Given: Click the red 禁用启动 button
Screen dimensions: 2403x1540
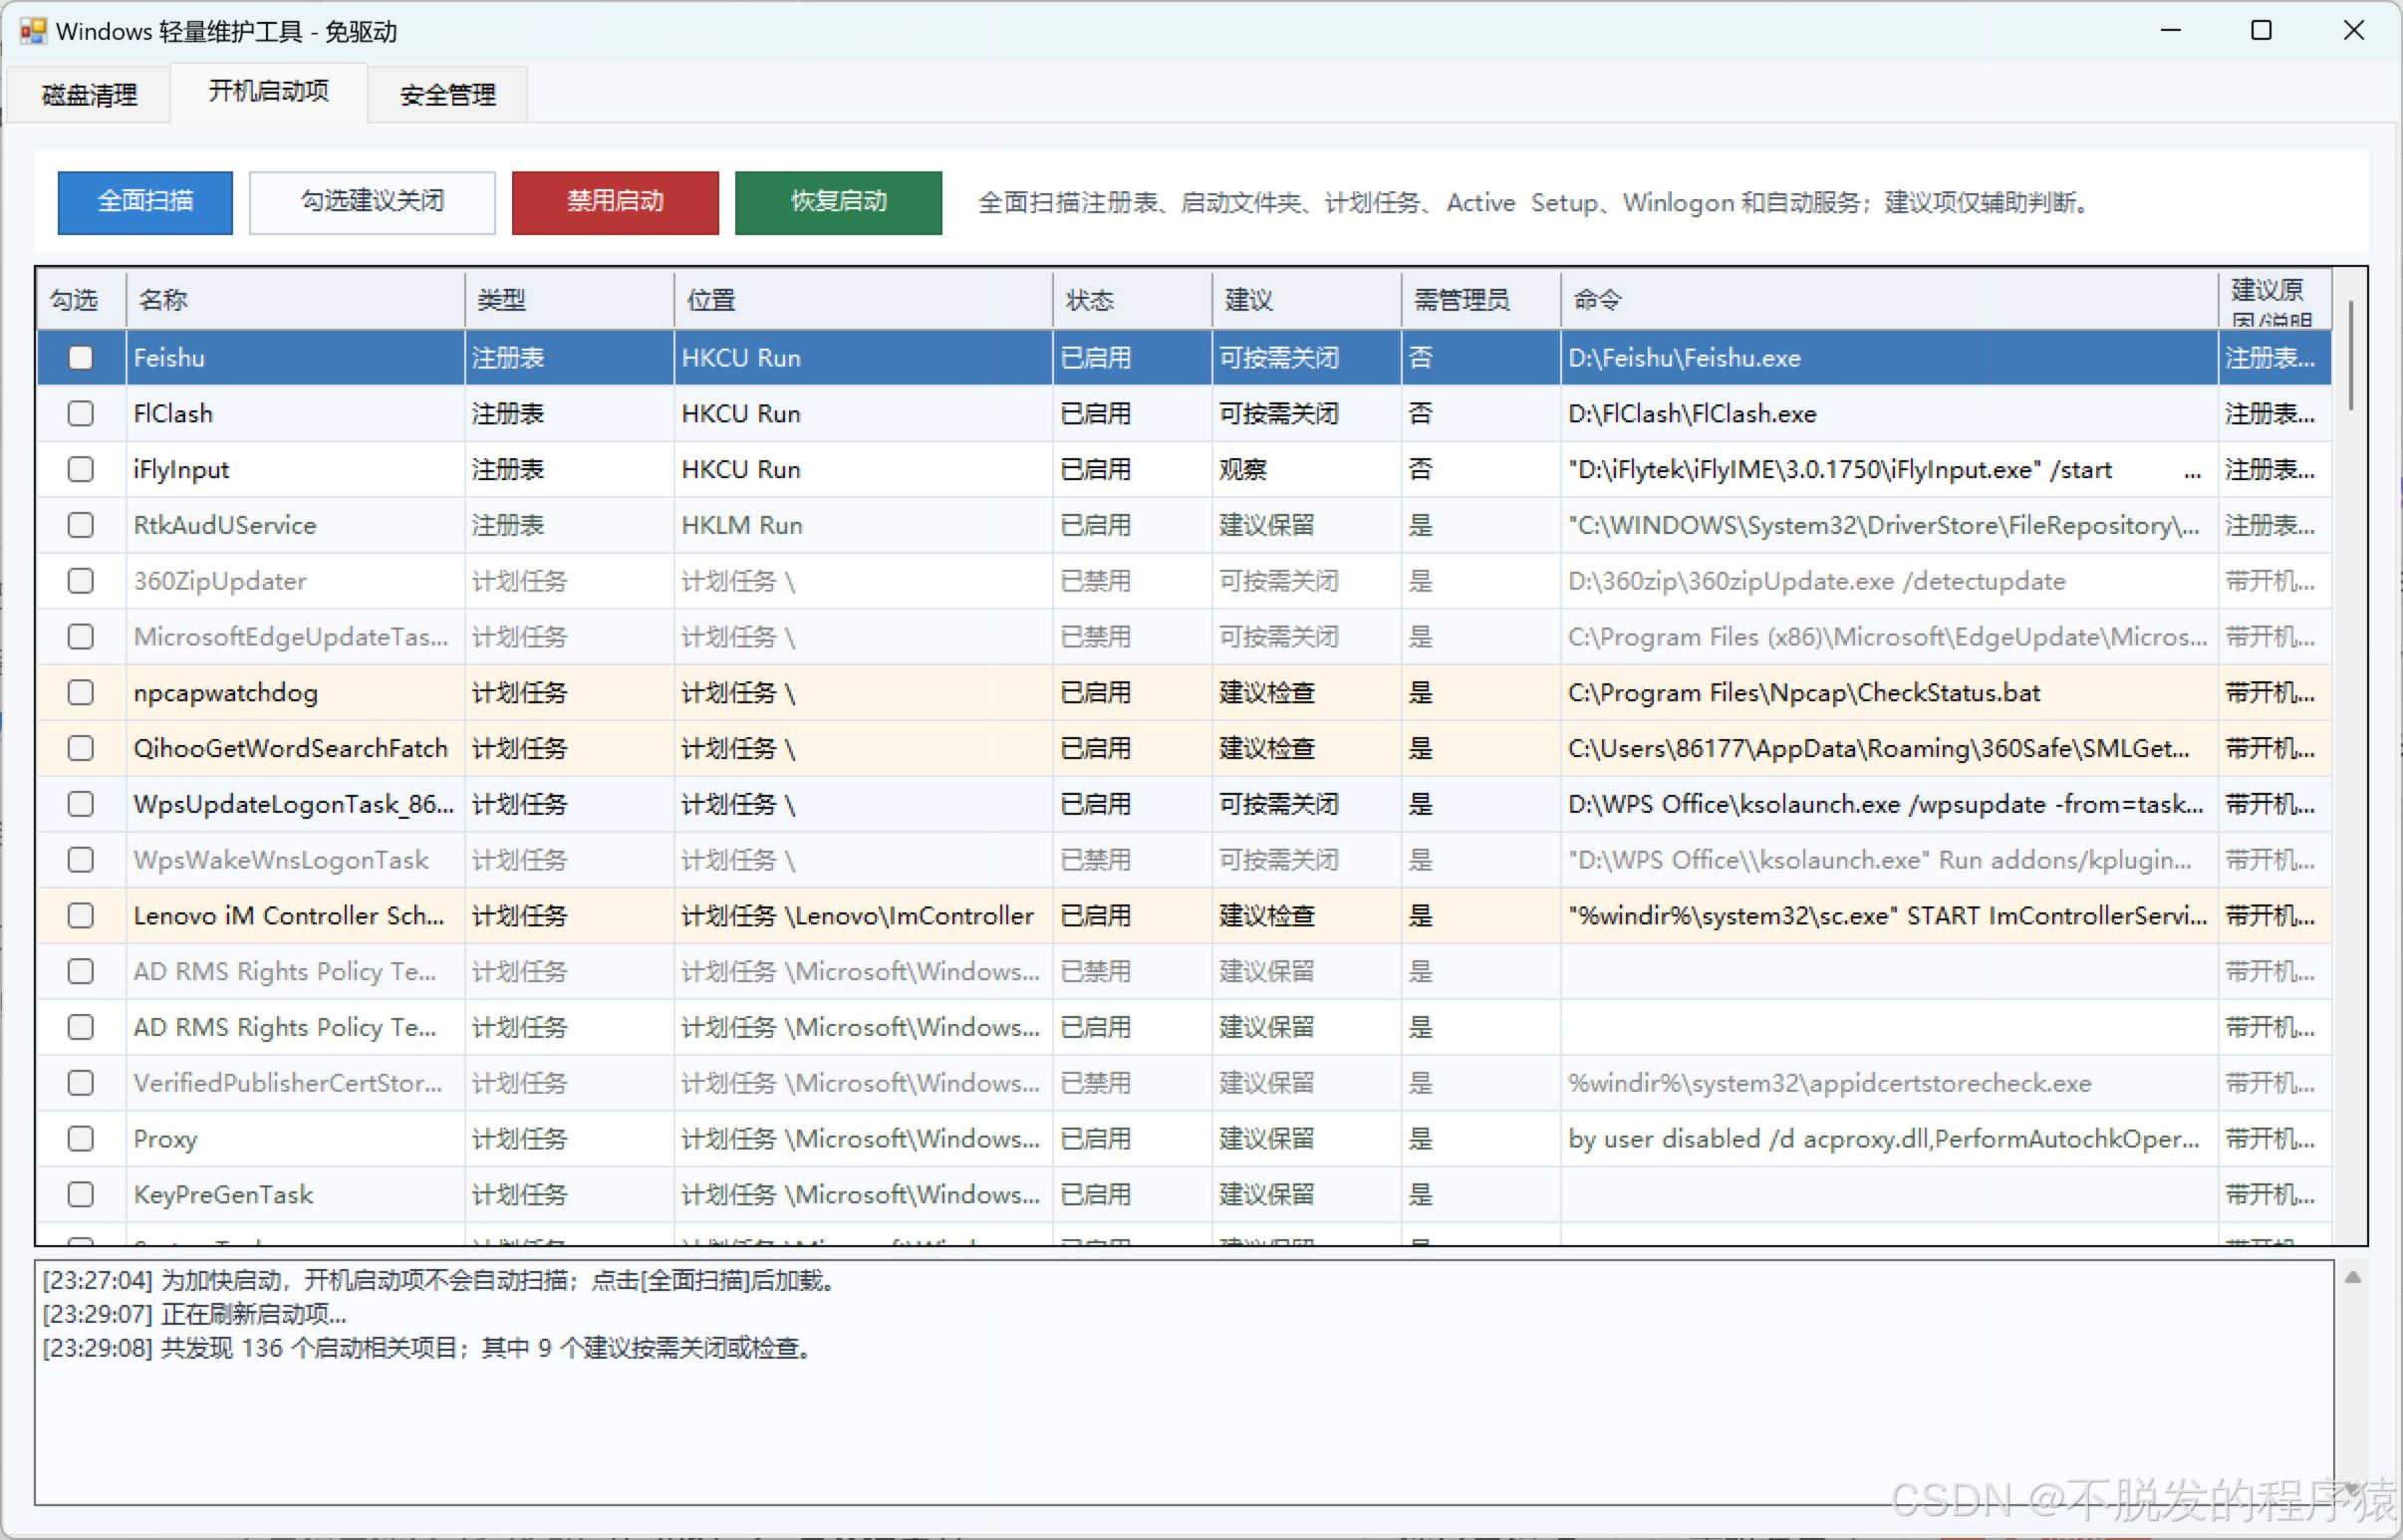Looking at the screenshot, I should coord(615,202).
